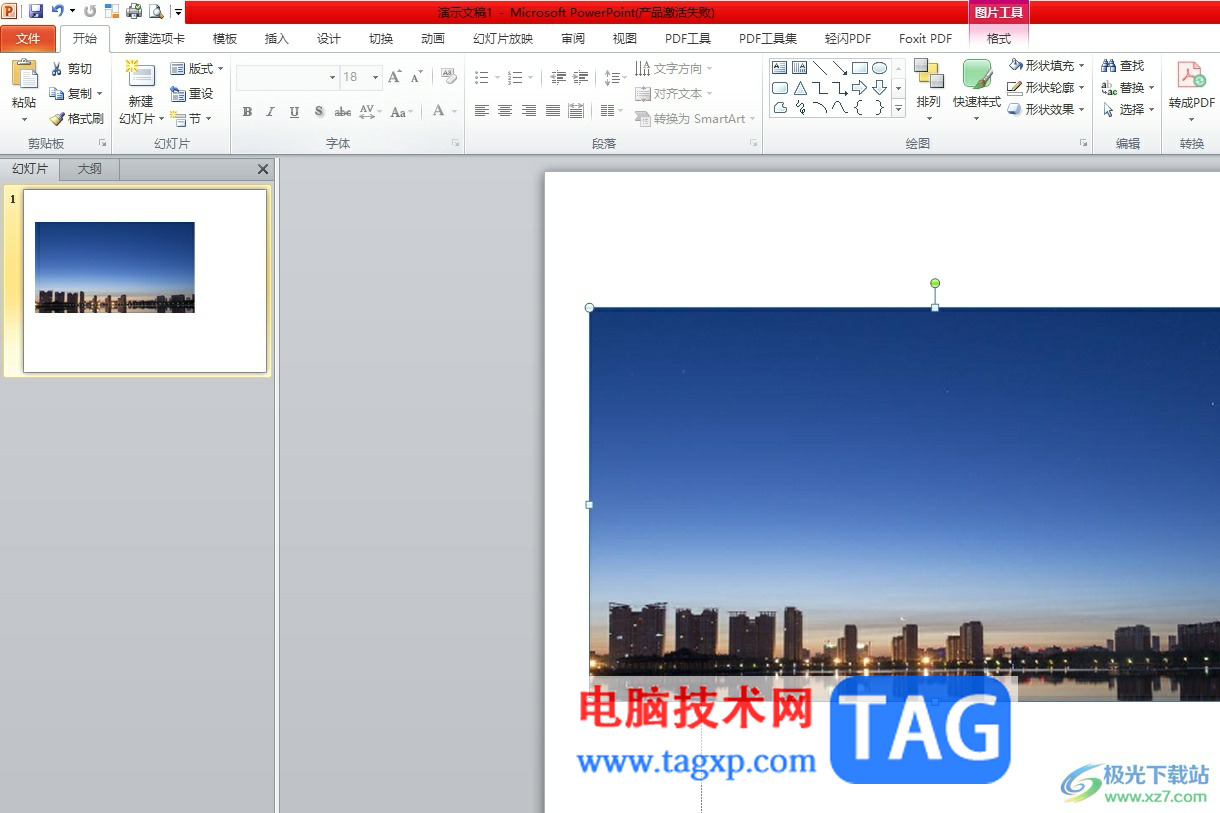Decrease the font size
This screenshot has width=1220, height=813.
click(417, 77)
